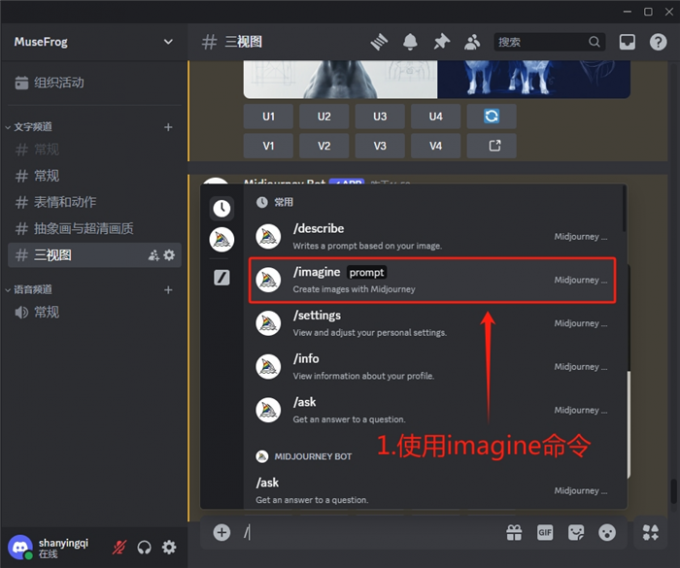The image size is (680, 568).
Task: Add a channel to 文字频道
Action: [168, 127]
